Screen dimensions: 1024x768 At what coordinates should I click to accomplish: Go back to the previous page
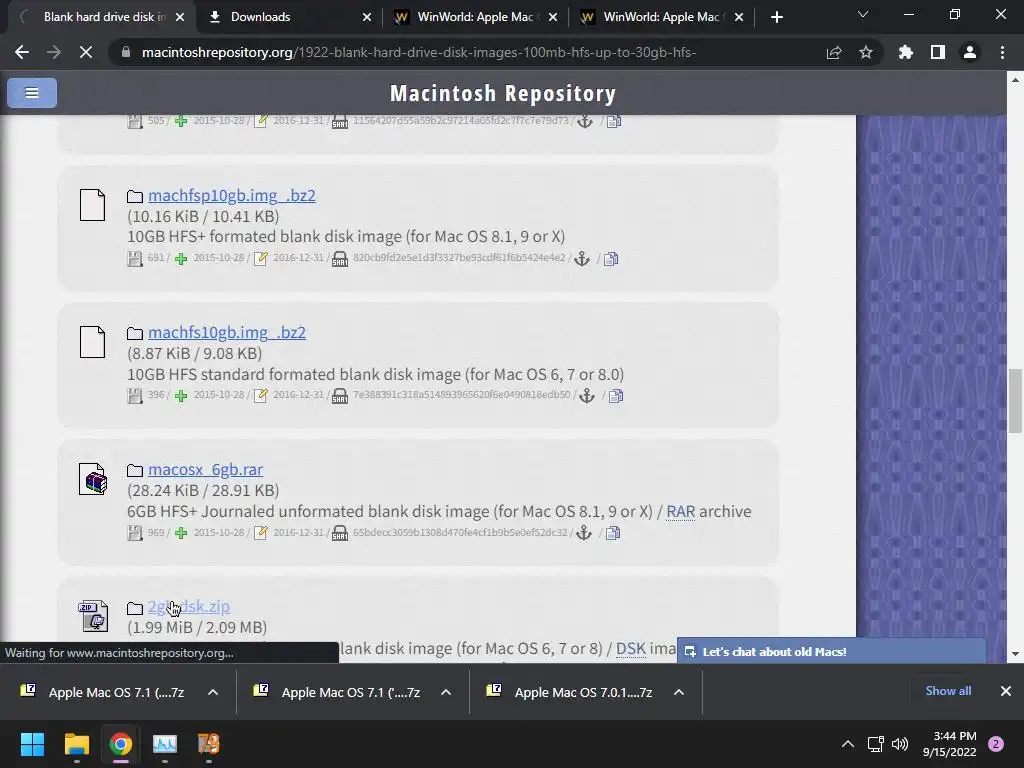pyautogui.click(x=22, y=52)
